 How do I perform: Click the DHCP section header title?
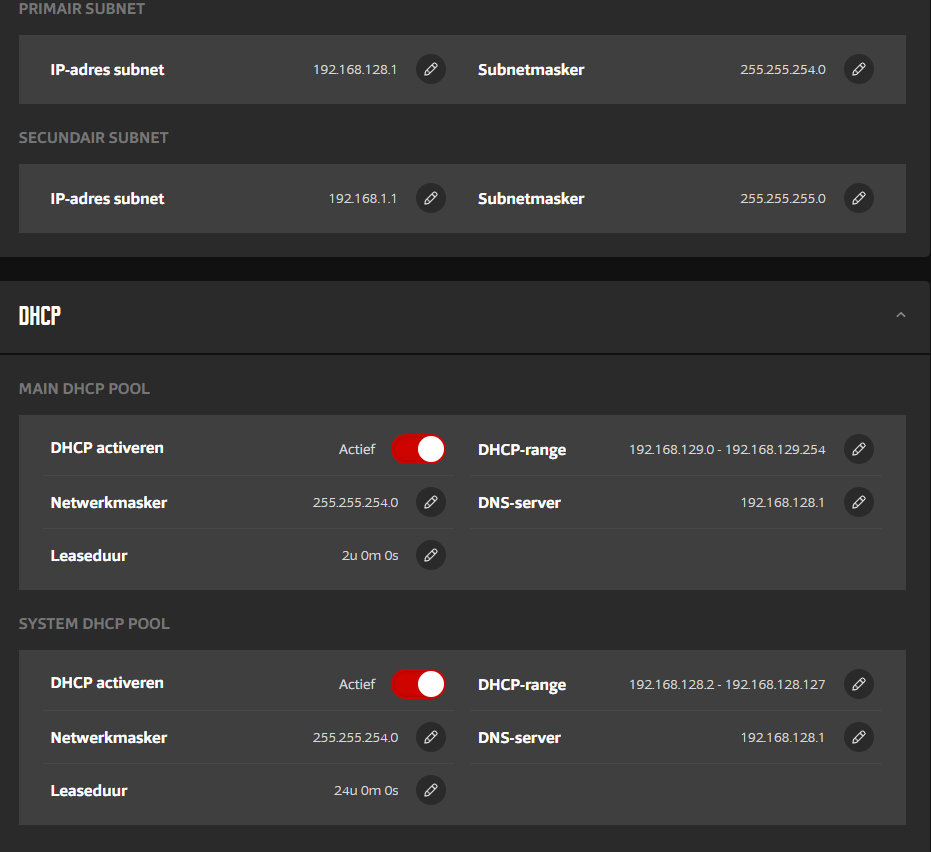(40, 316)
